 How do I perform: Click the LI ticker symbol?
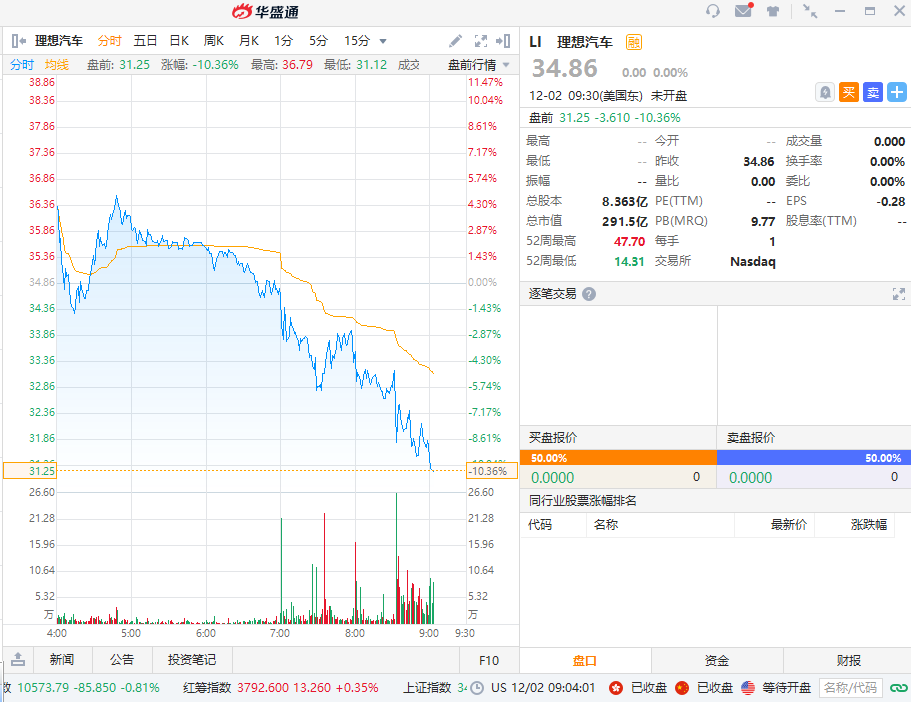pos(535,42)
